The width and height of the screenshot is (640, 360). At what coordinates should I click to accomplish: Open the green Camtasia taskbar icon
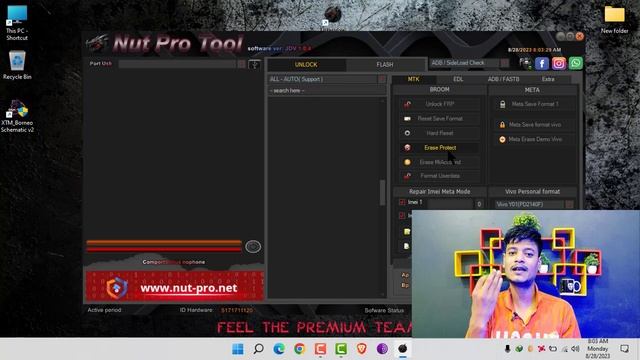point(341,349)
